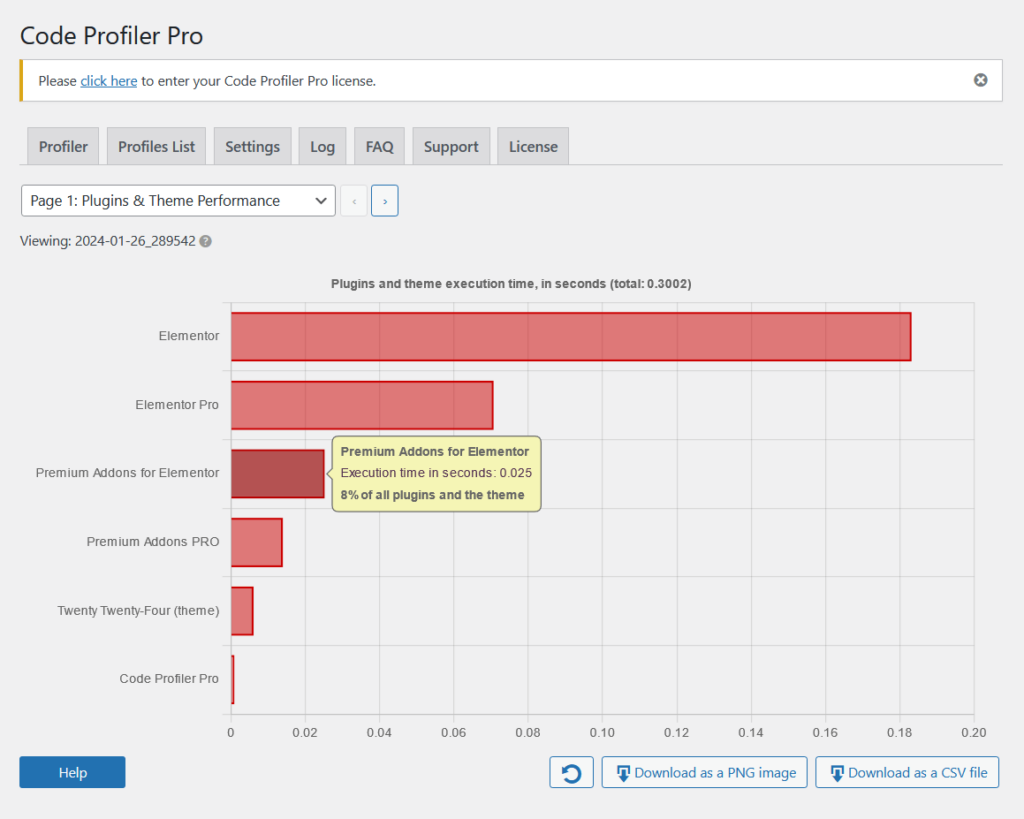The width and height of the screenshot is (1024, 819).
Task: Click the tooltip '8% of all plugins and the theme'
Action: (x=432, y=495)
